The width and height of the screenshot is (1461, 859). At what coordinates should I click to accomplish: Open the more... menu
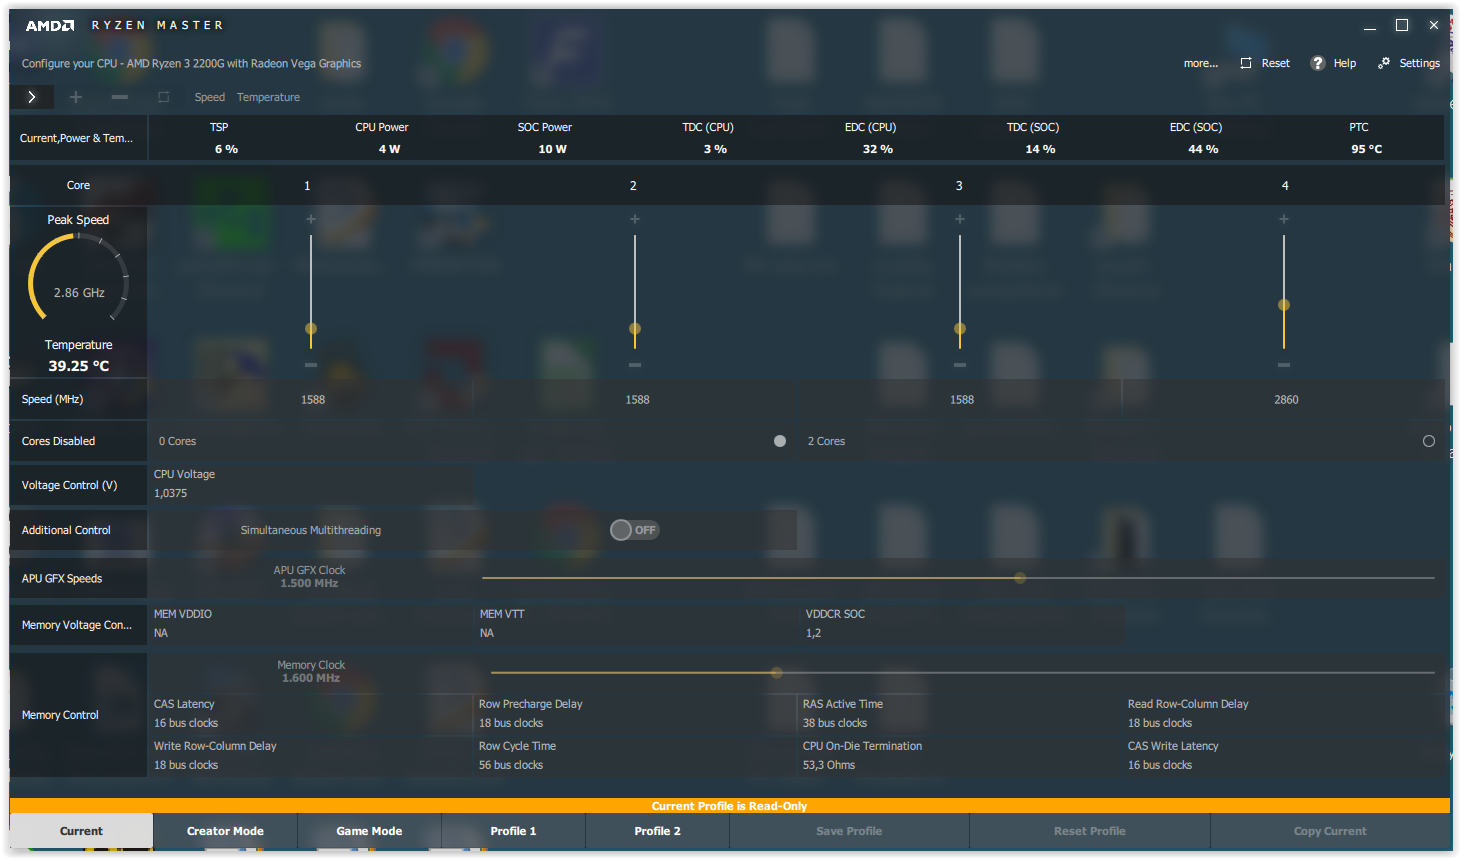coord(1200,63)
